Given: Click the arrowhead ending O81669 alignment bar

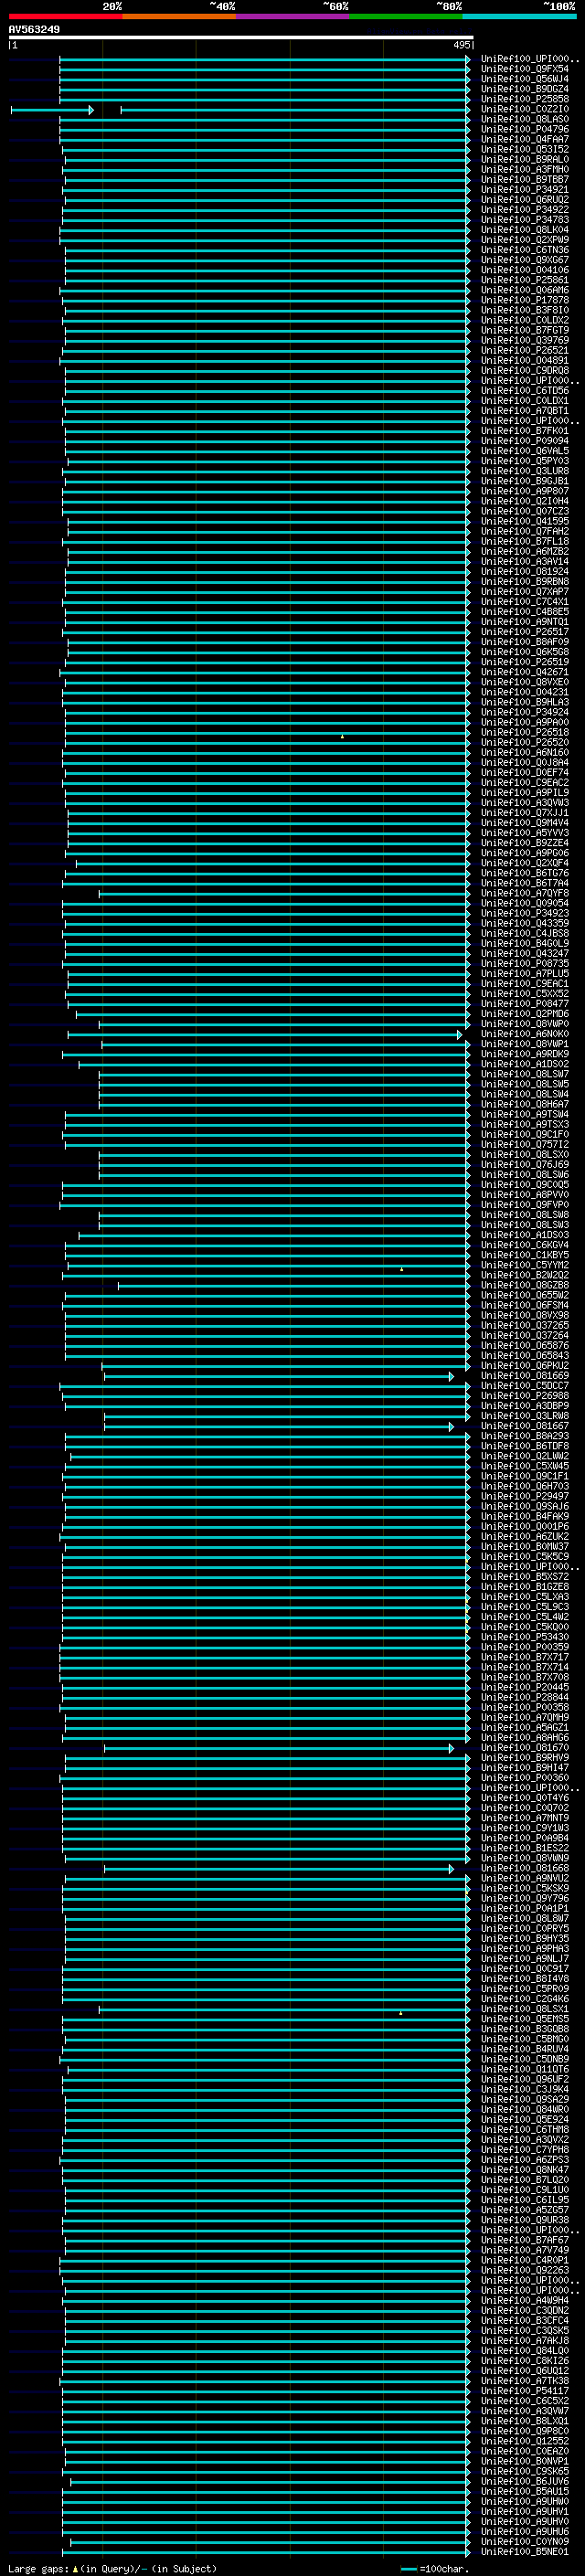Looking at the screenshot, I should (x=451, y=1377).
